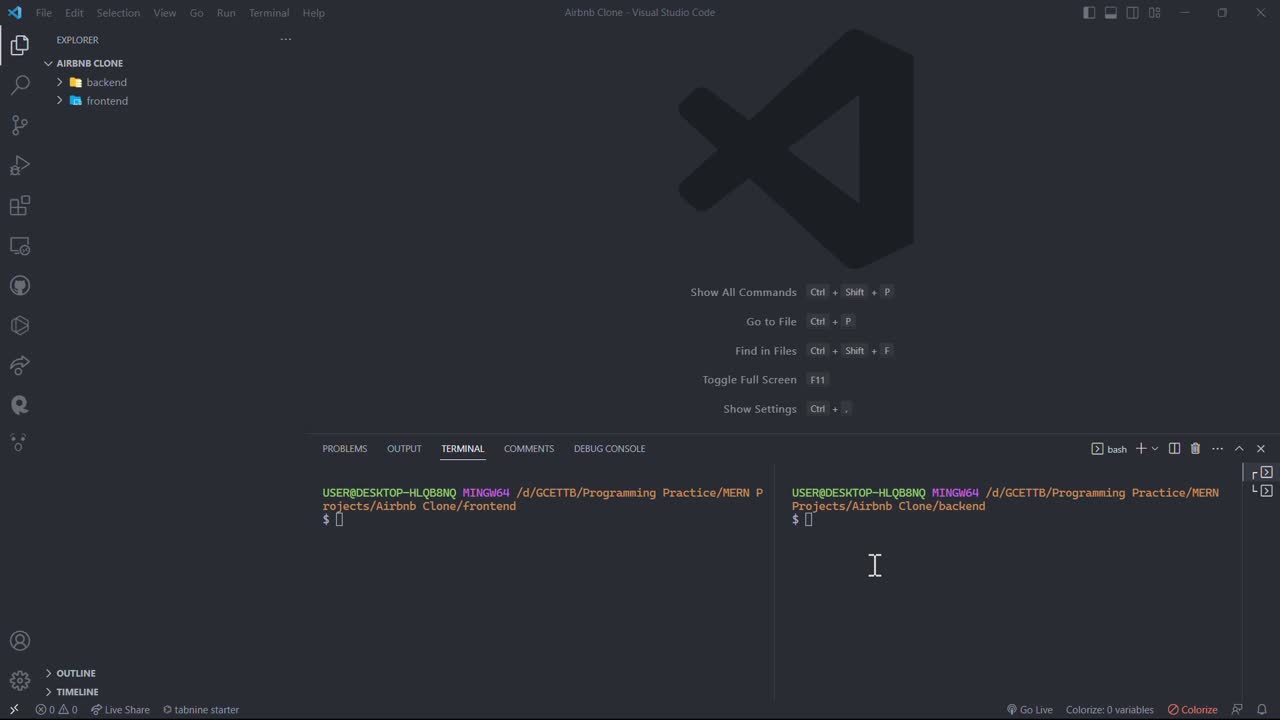The height and width of the screenshot is (720, 1280).
Task: Open the Source Control view
Action: click(x=20, y=125)
